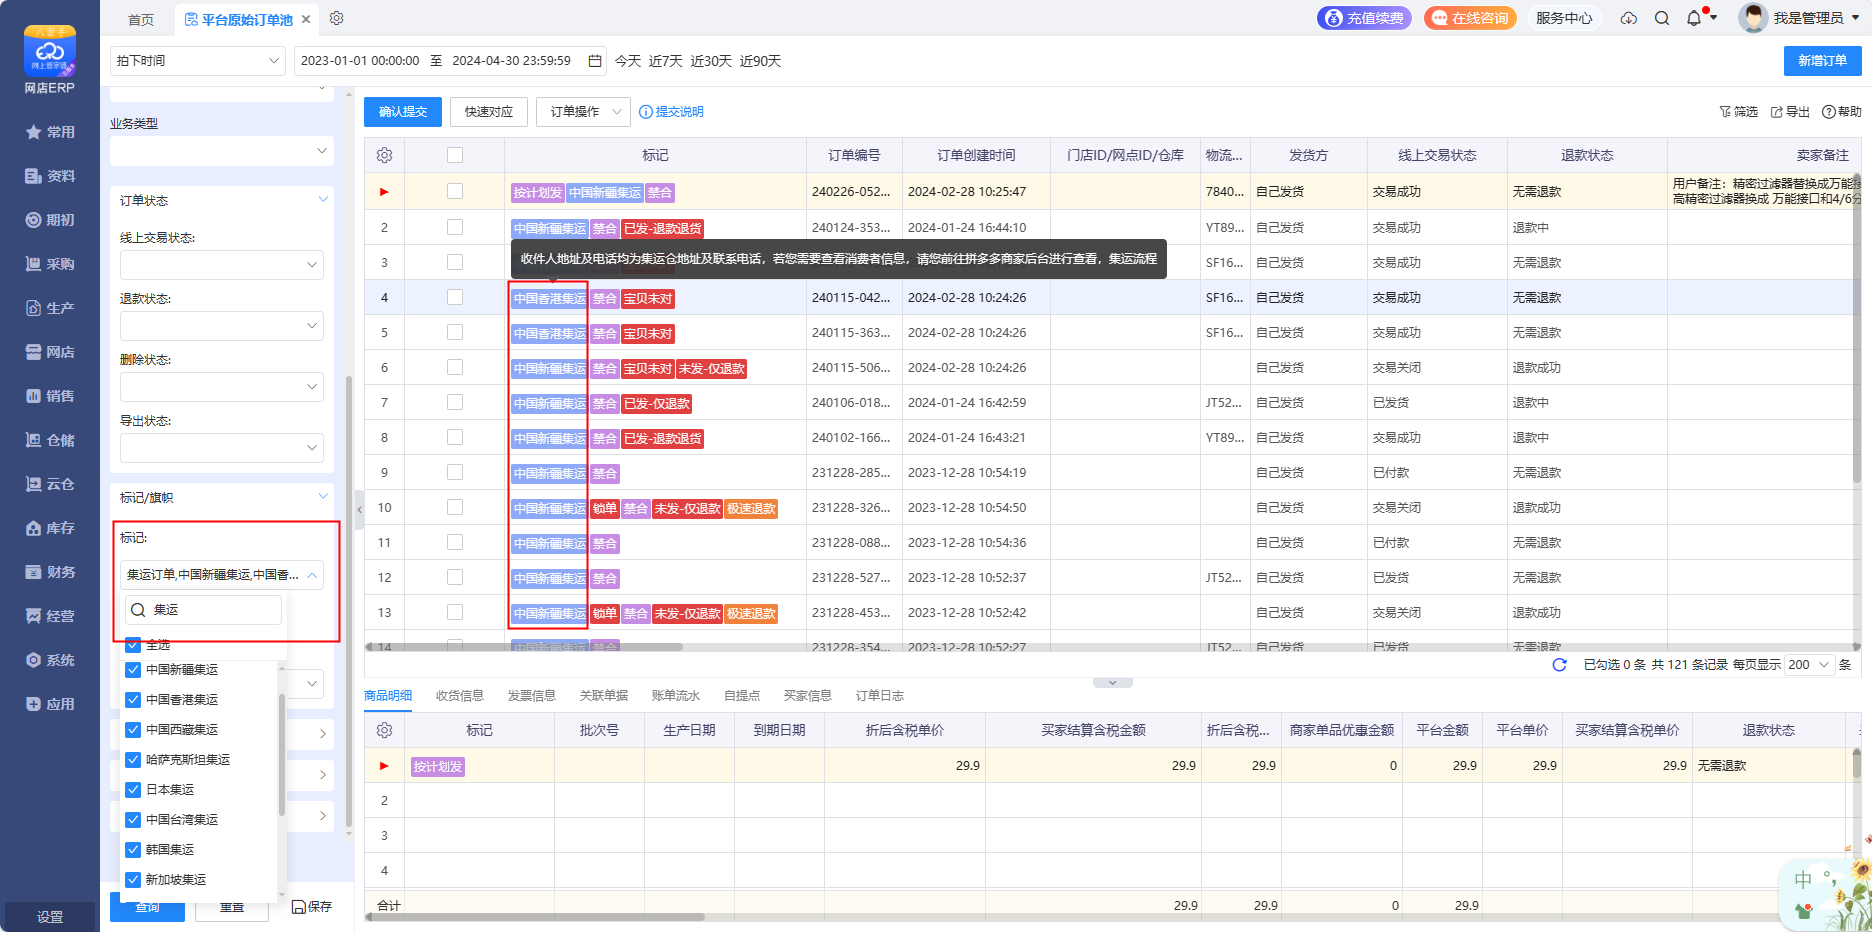1872x932 pixels.
Task: Check the row 7 order checkbox
Action: 455,402
